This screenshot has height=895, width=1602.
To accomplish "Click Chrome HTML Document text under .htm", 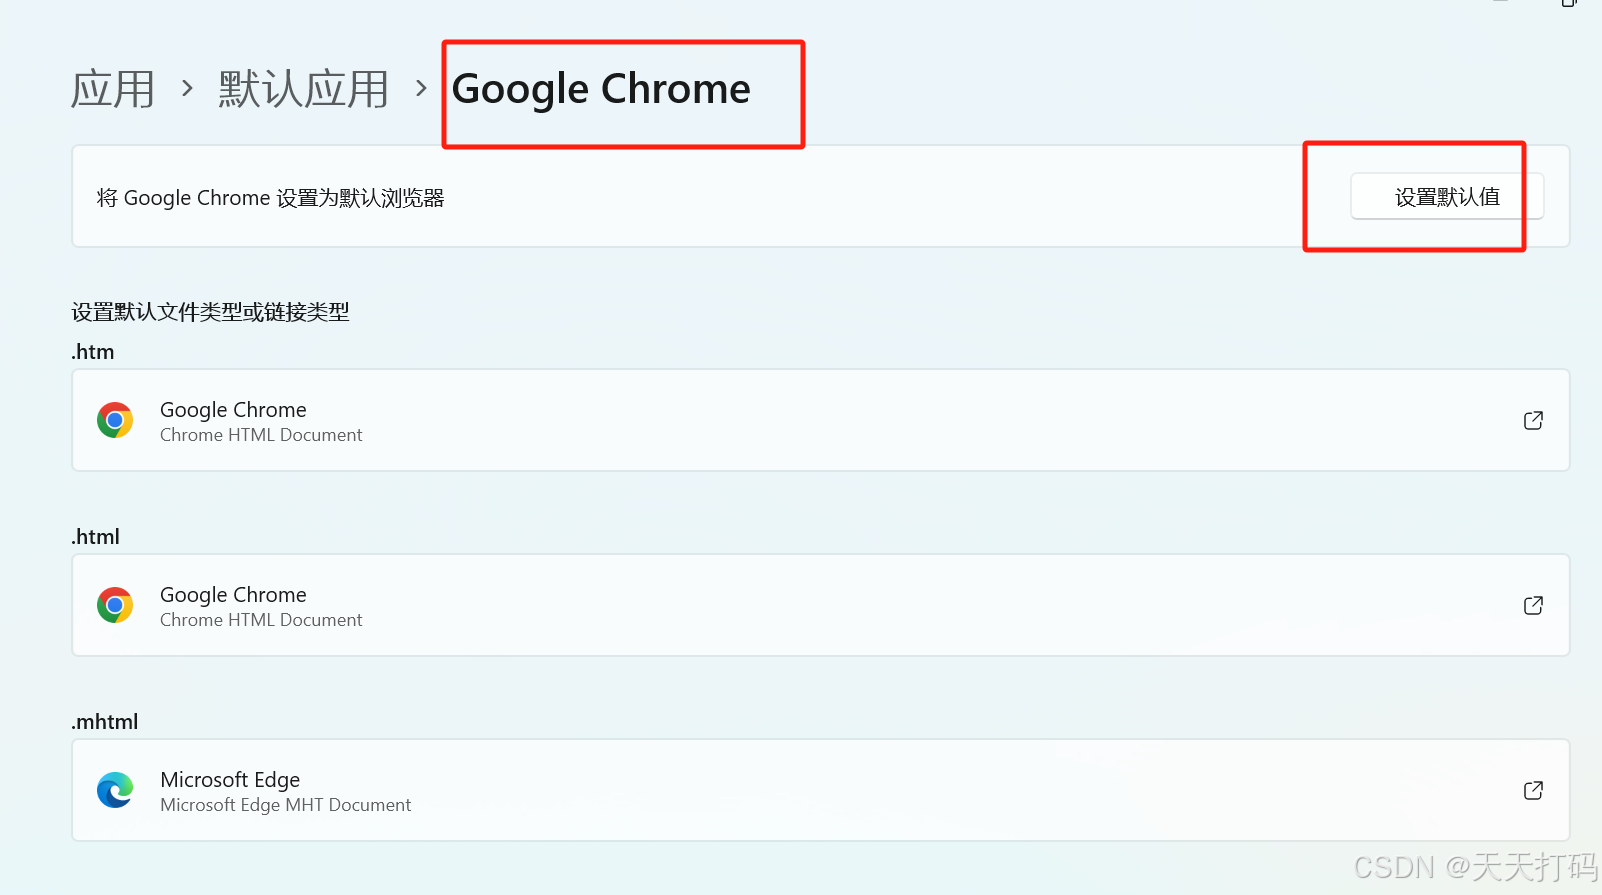I will (261, 435).
